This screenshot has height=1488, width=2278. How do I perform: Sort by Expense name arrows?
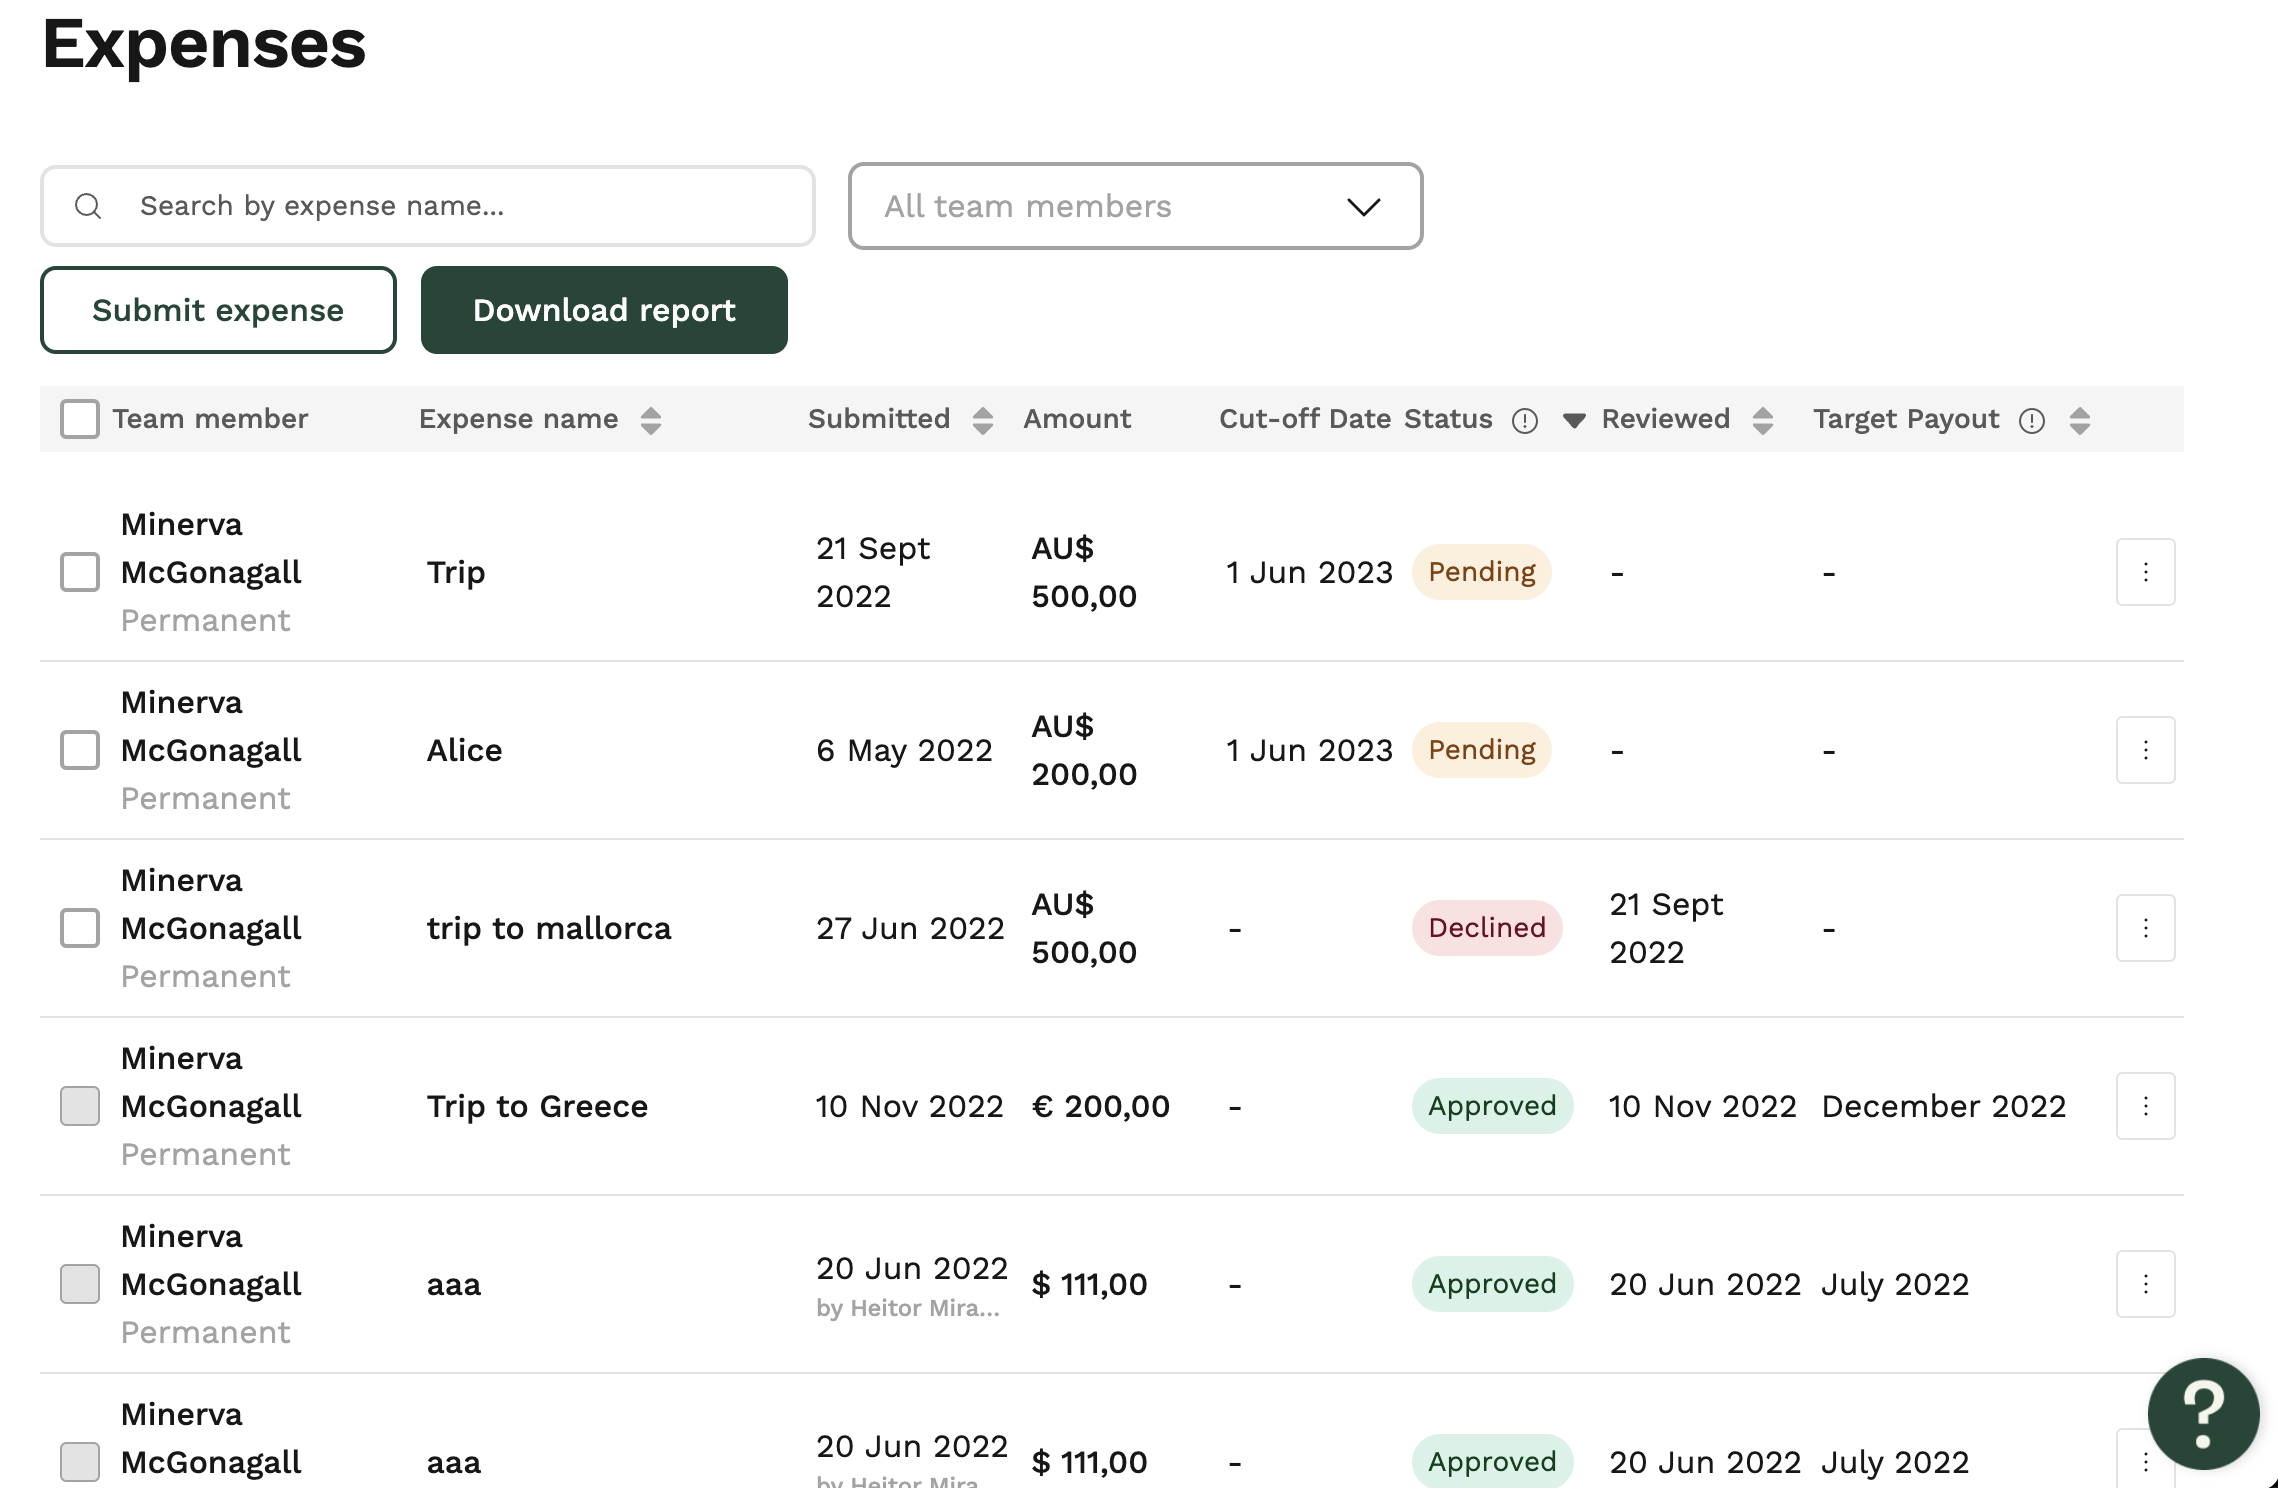tap(651, 421)
